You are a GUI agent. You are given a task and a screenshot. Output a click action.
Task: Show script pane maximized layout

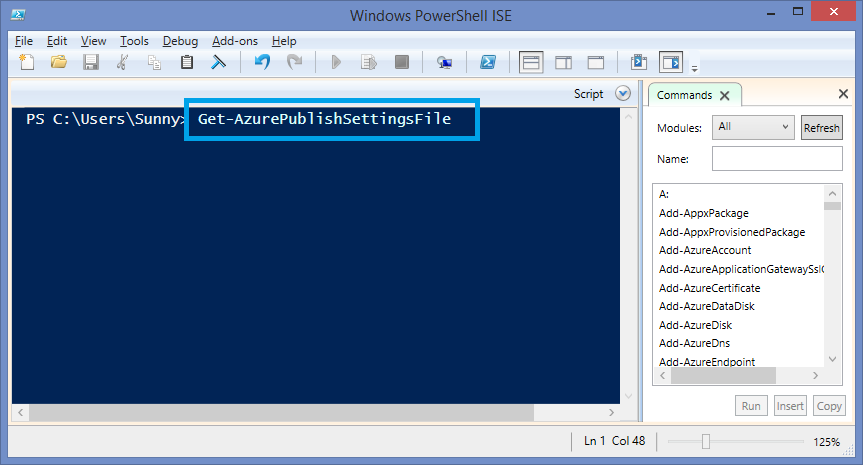(x=596, y=62)
